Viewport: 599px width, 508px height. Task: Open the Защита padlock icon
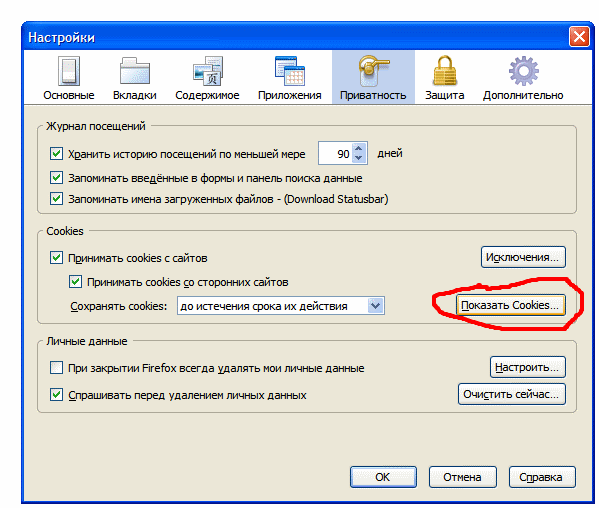pyautogui.click(x=445, y=71)
